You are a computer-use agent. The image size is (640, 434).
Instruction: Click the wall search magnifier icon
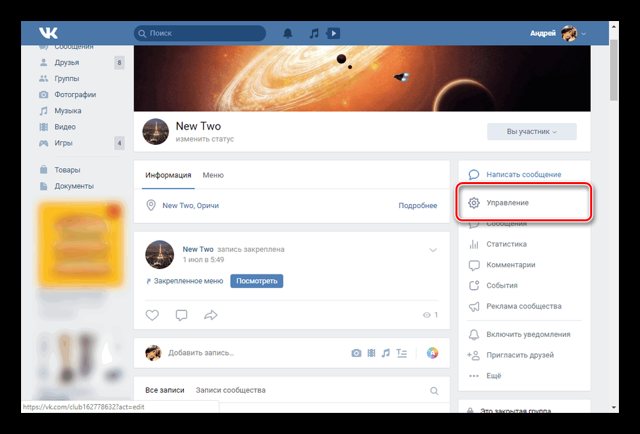click(434, 391)
